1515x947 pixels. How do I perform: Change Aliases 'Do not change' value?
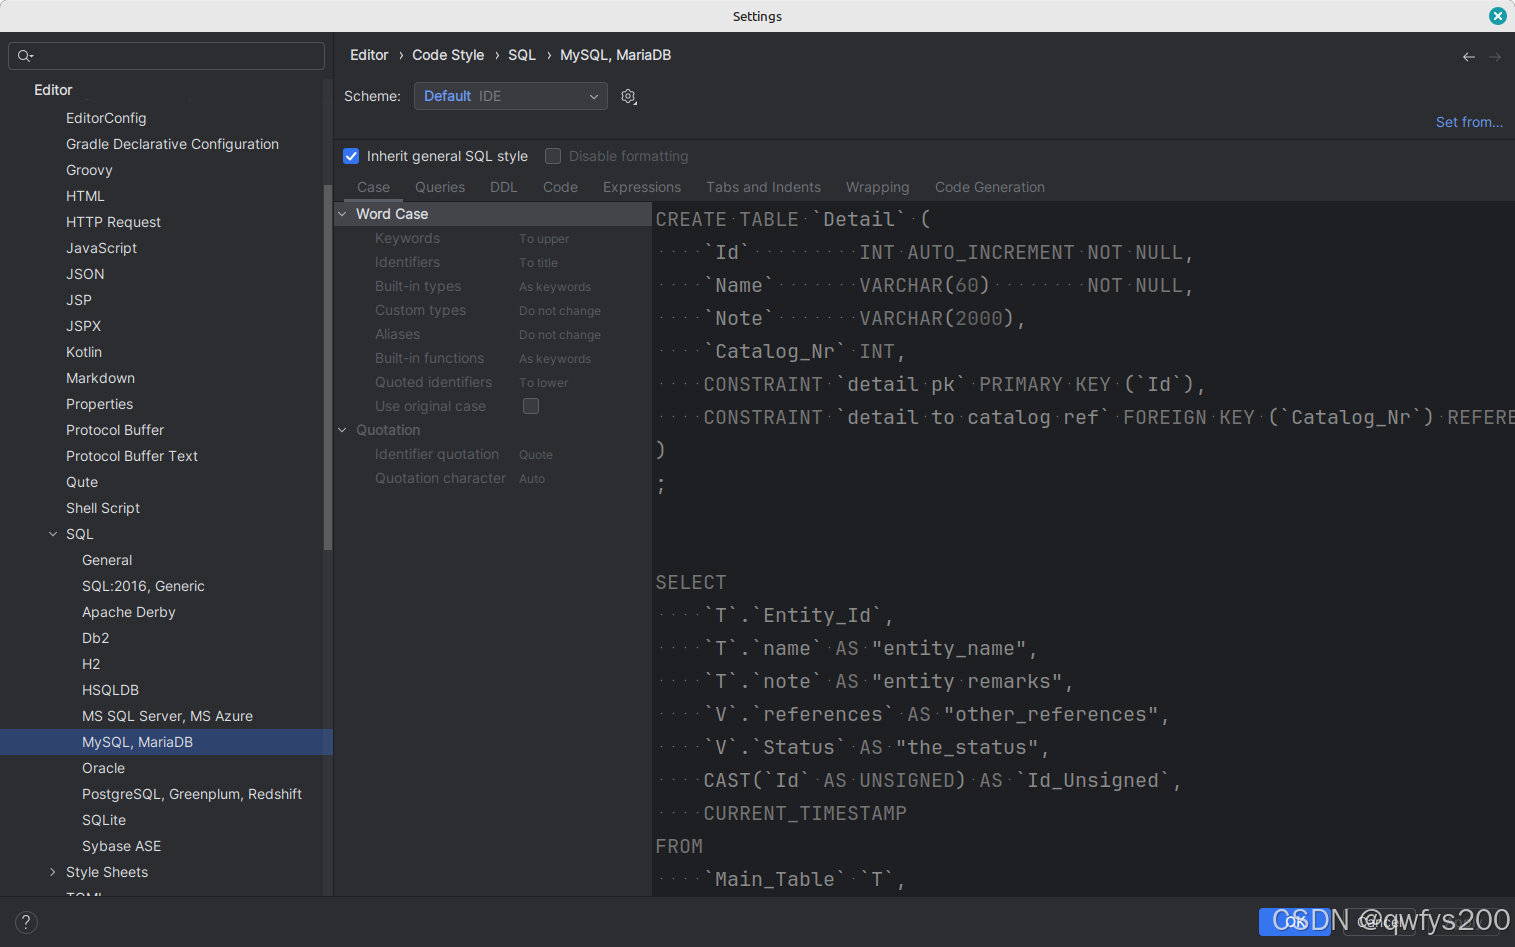[x=560, y=335]
